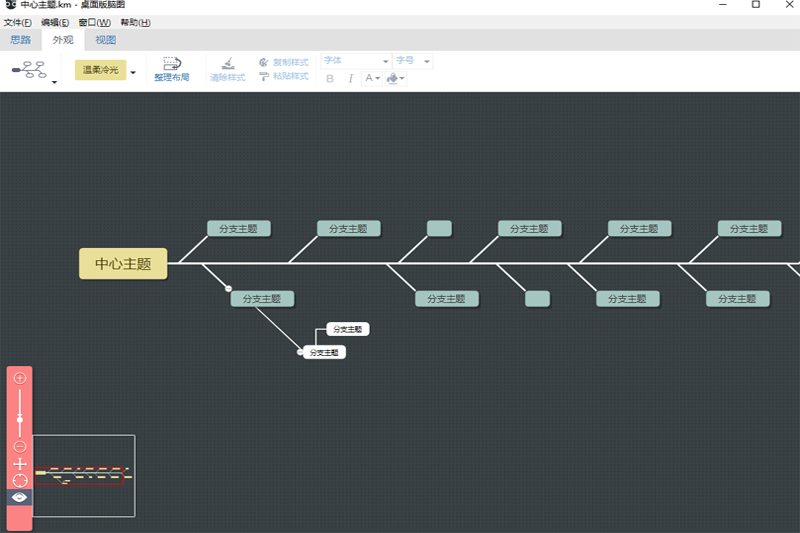Open the 字号 font size dropdown

pyautogui.click(x=412, y=61)
